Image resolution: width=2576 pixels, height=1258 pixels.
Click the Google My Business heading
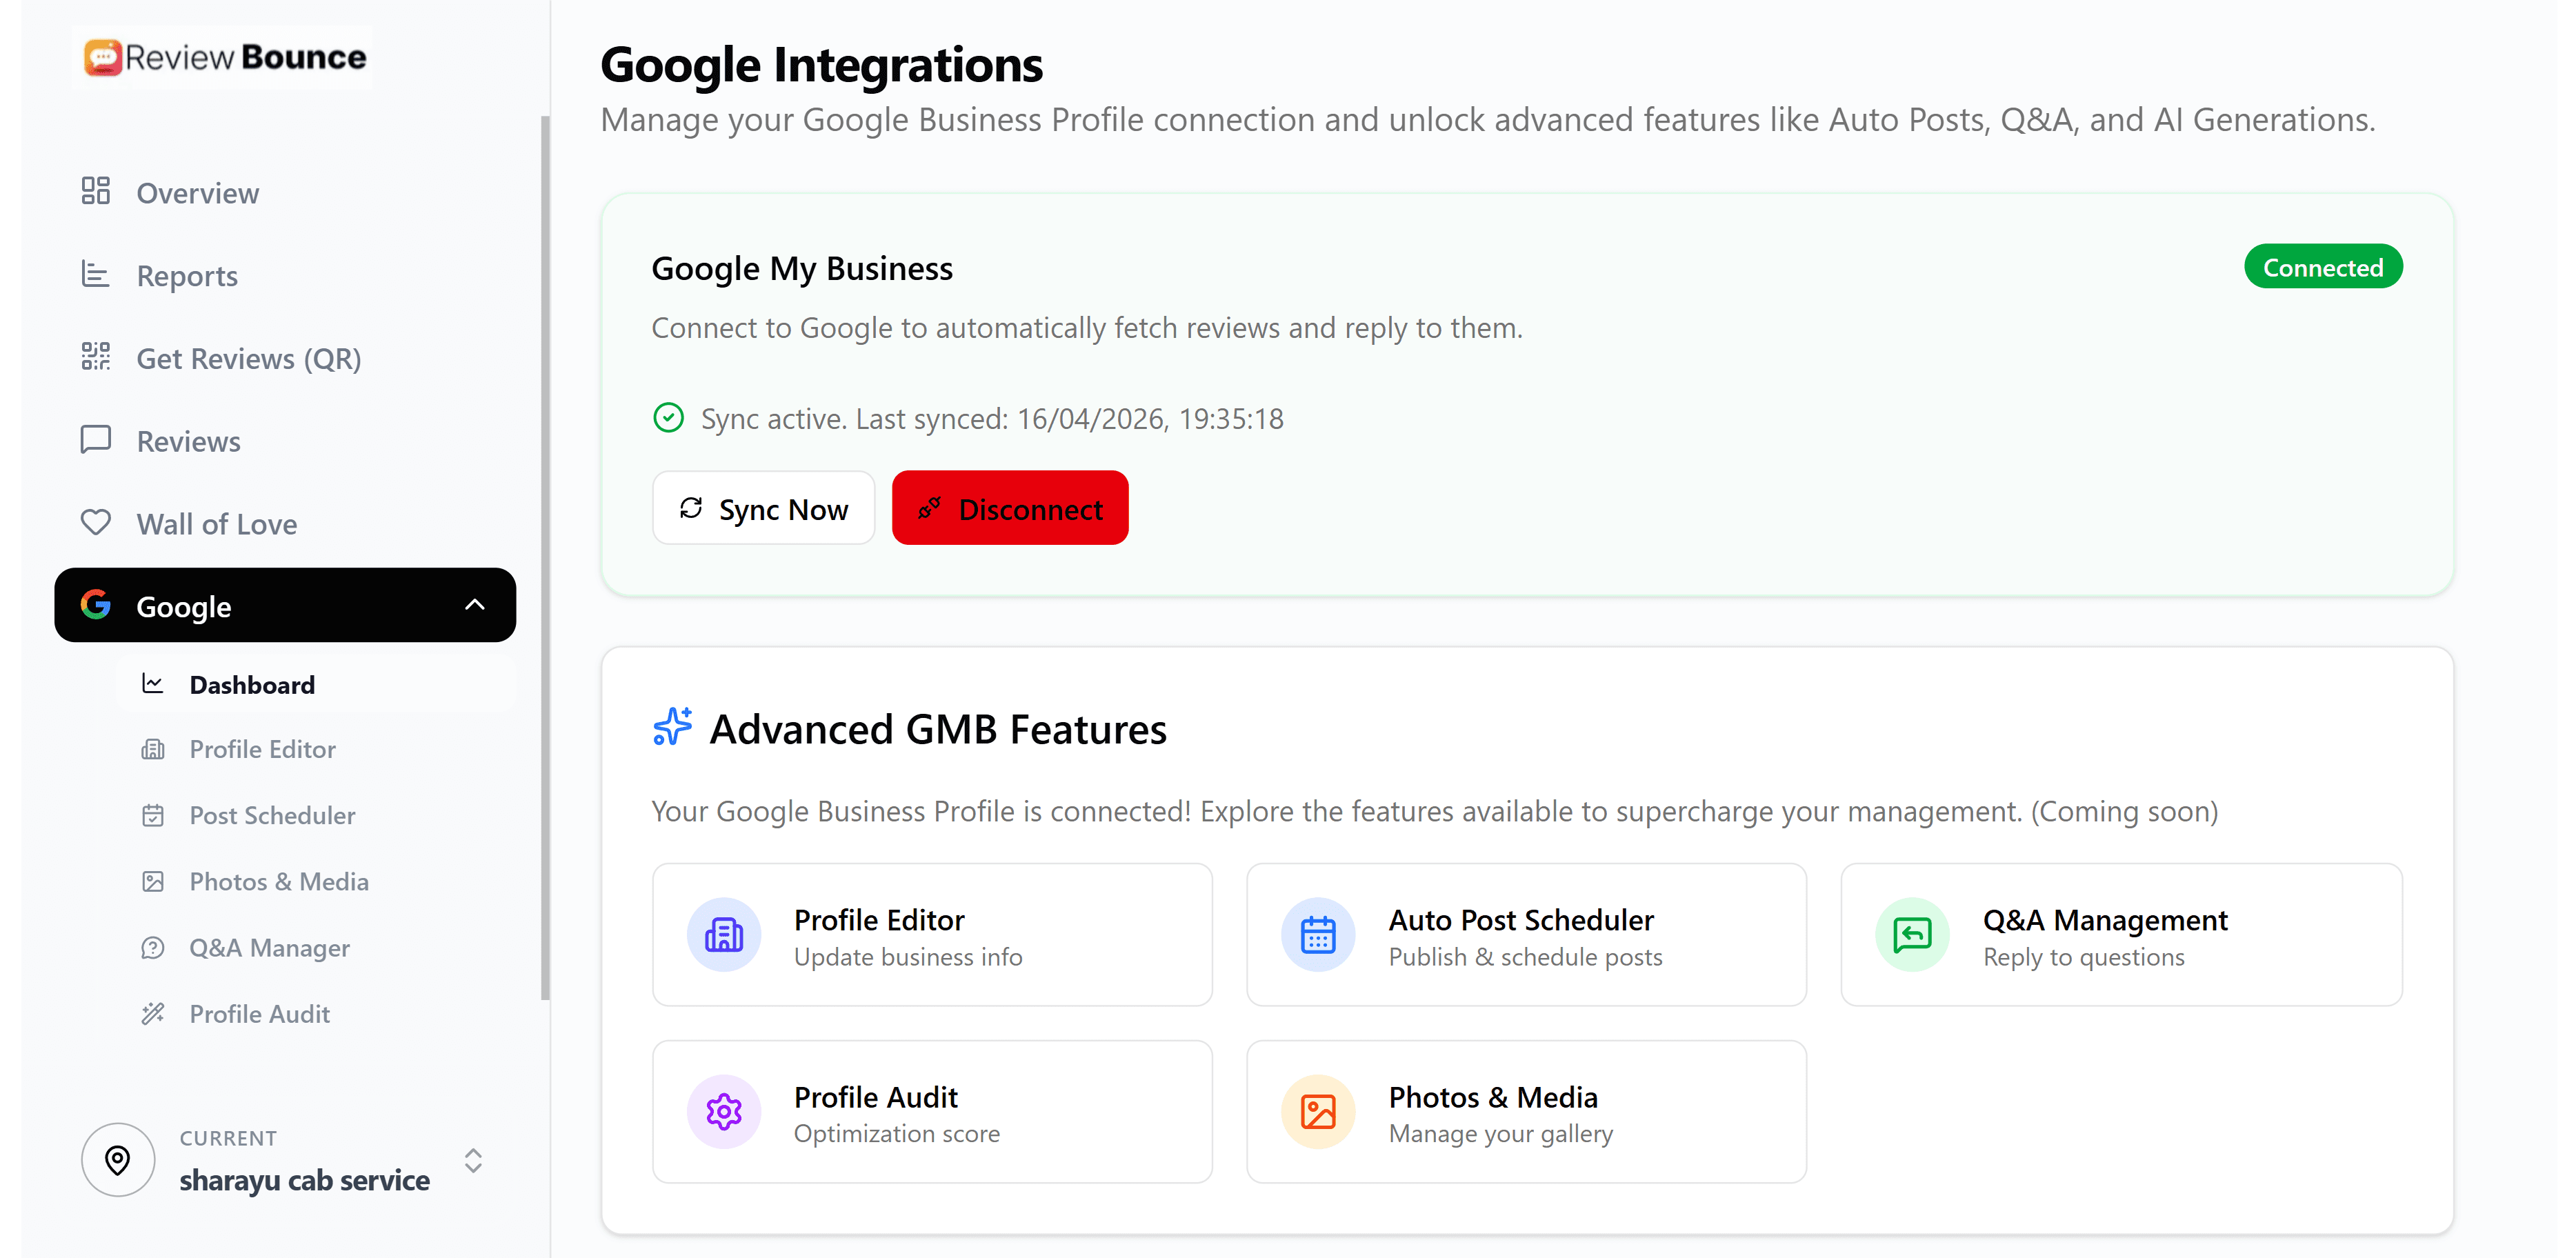(x=802, y=268)
